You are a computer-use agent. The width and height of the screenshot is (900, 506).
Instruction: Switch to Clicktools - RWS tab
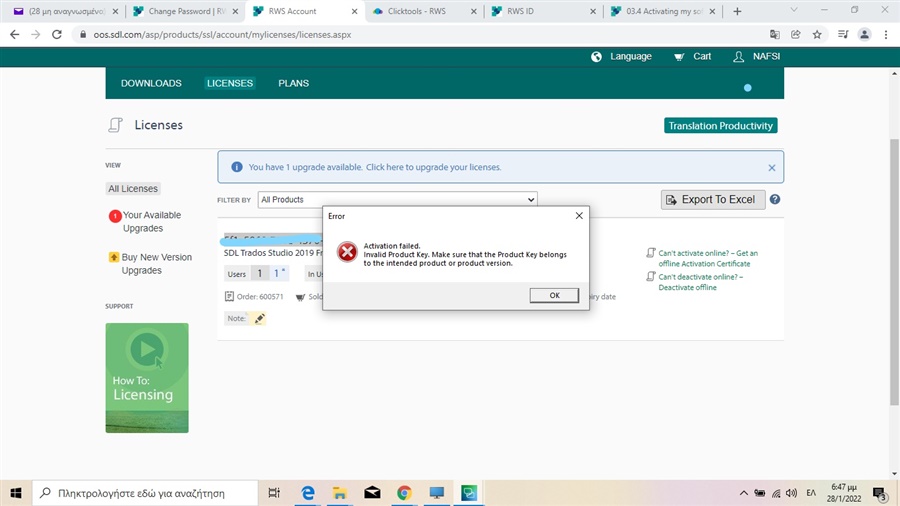pos(424,11)
